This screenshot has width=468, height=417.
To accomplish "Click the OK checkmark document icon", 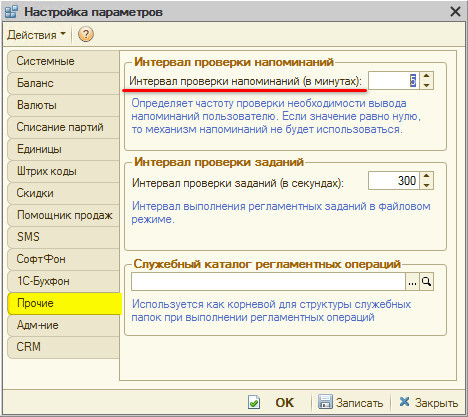I will pos(254,402).
